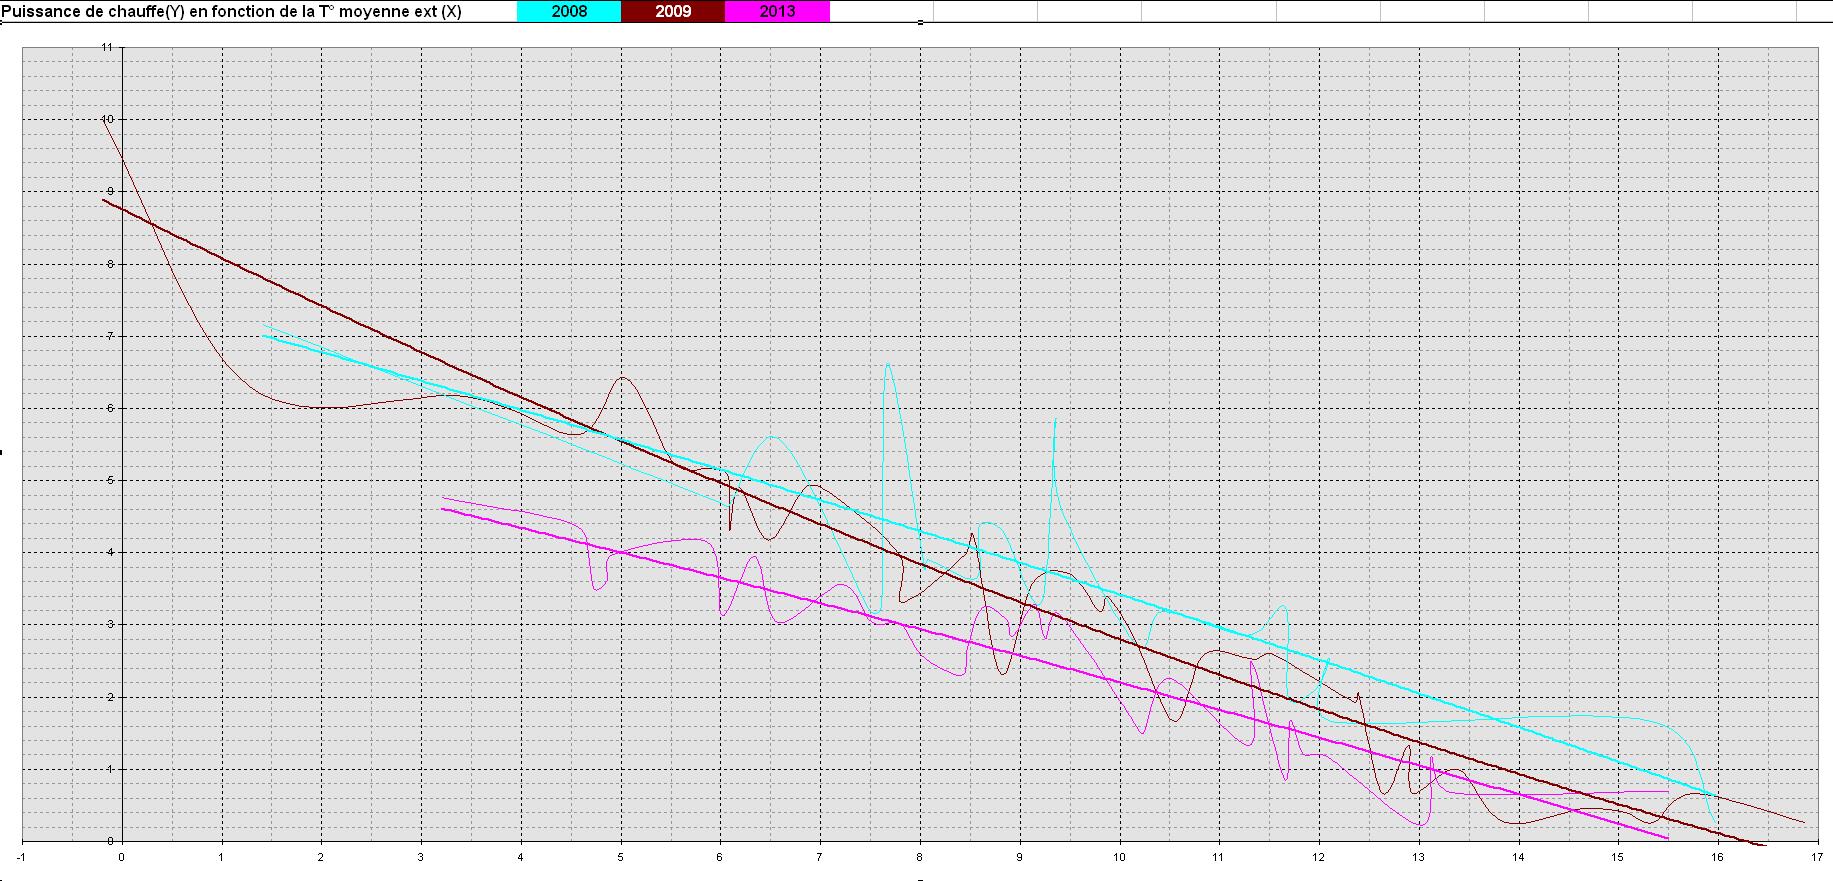Click the x-axis label 17
1833x881 pixels.
pyautogui.click(x=1817, y=856)
